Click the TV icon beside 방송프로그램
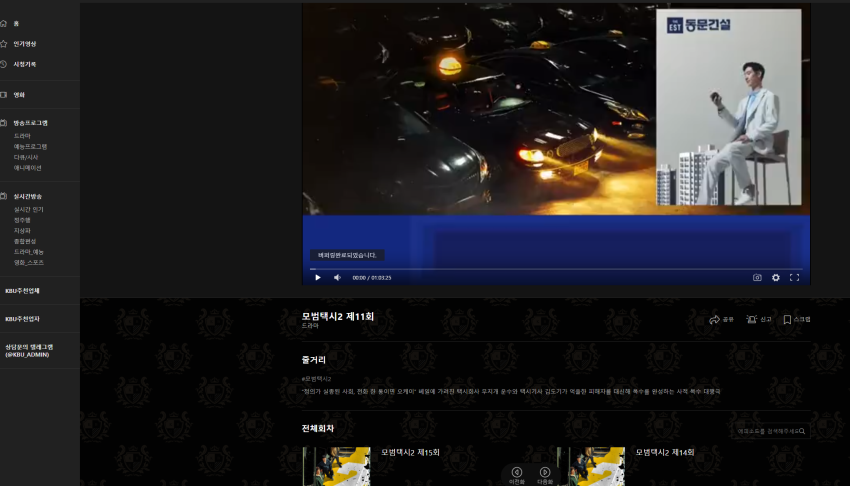 [3, 123]
